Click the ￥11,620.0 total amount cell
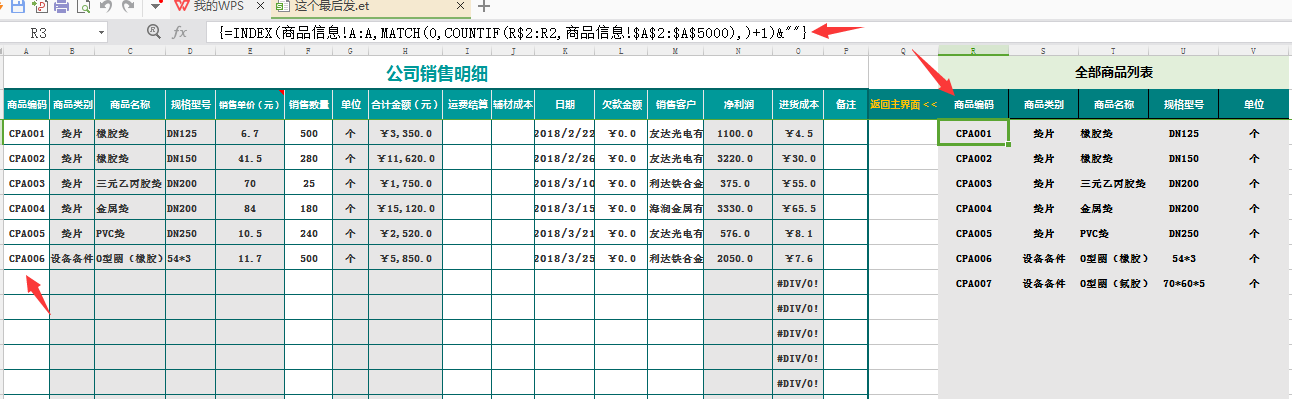 click(x=404, y=158)
